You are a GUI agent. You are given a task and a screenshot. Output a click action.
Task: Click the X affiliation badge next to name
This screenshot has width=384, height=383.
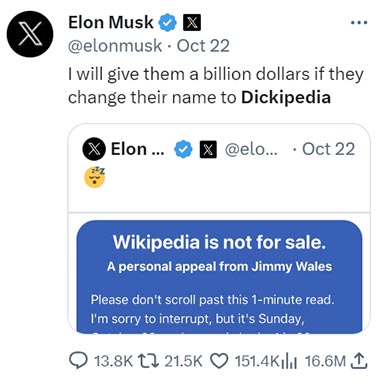point(192,23)
